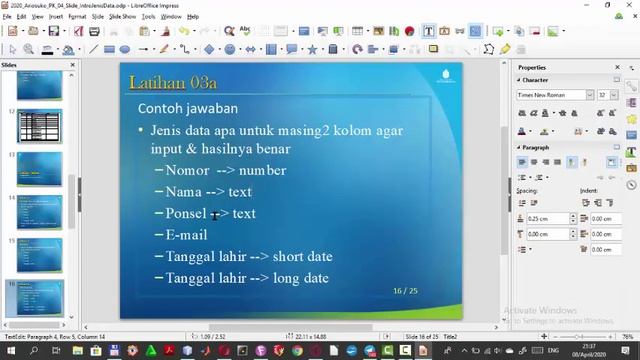Screen dimensions: 640x360
Task: Click Clone Formatting paintbrush icon
Action: coord(166,31)
